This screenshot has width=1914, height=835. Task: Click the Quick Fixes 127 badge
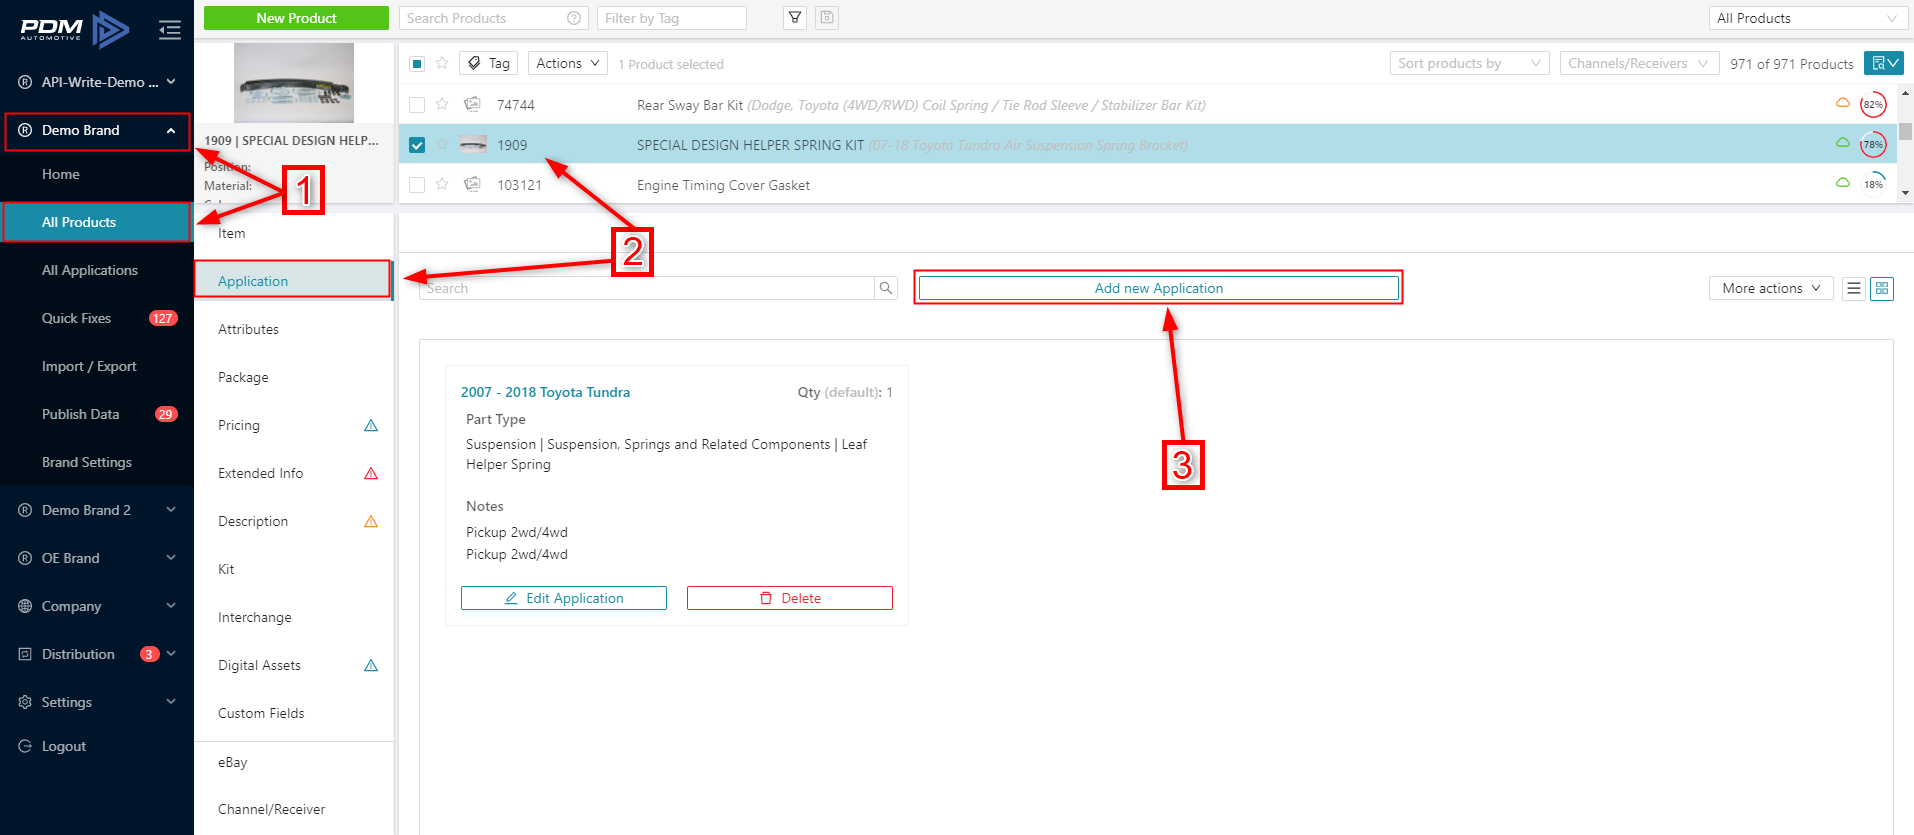163,318
